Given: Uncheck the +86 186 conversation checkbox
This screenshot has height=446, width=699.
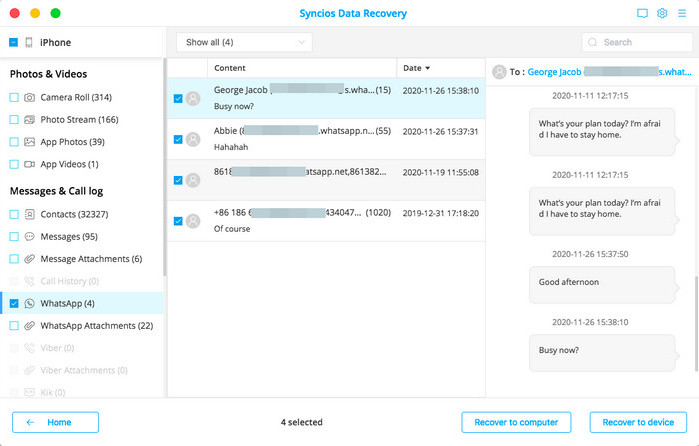Looking at the screenshot, I should pos(178,221).
